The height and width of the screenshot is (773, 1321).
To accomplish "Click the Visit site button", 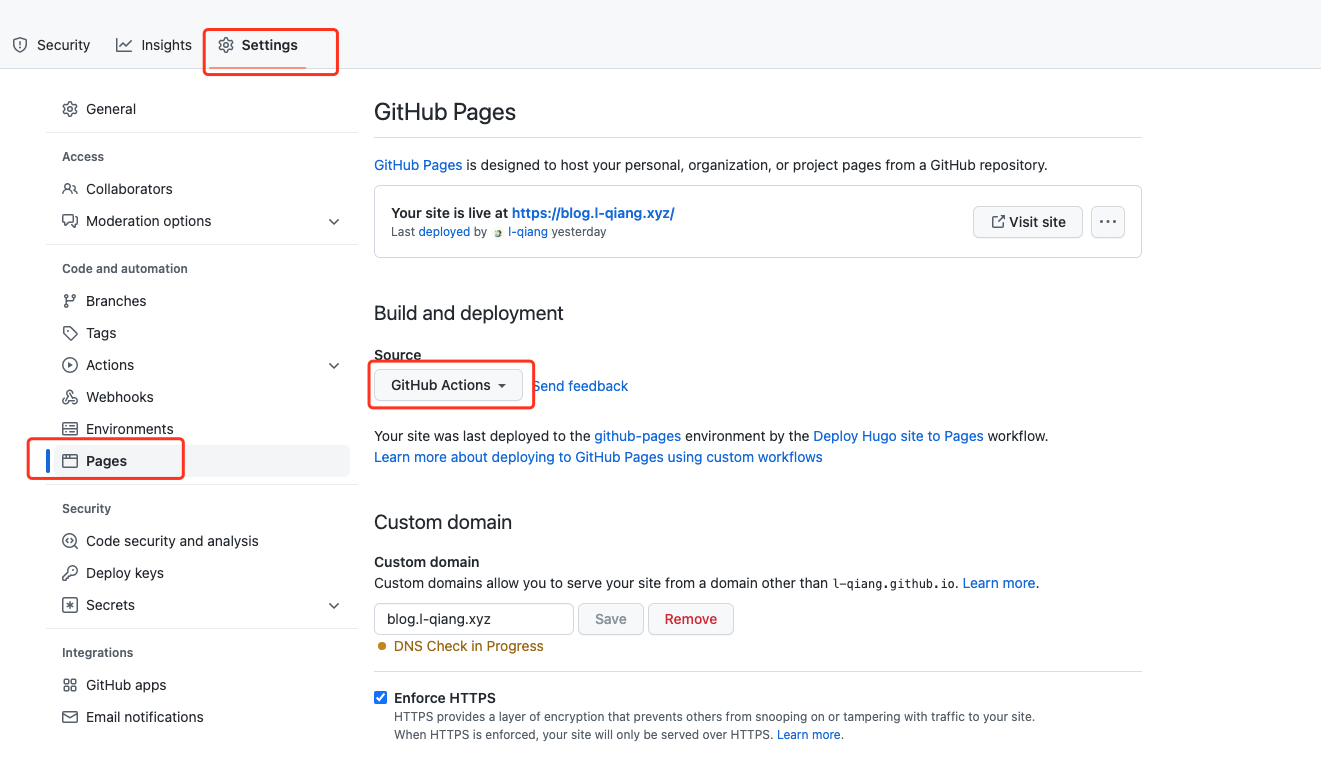I will (1028, 222).
